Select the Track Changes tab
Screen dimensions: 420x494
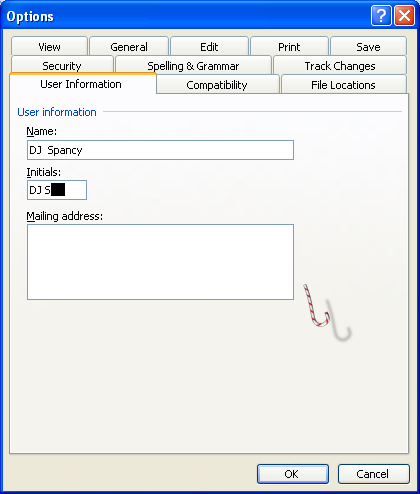[340, 65]
